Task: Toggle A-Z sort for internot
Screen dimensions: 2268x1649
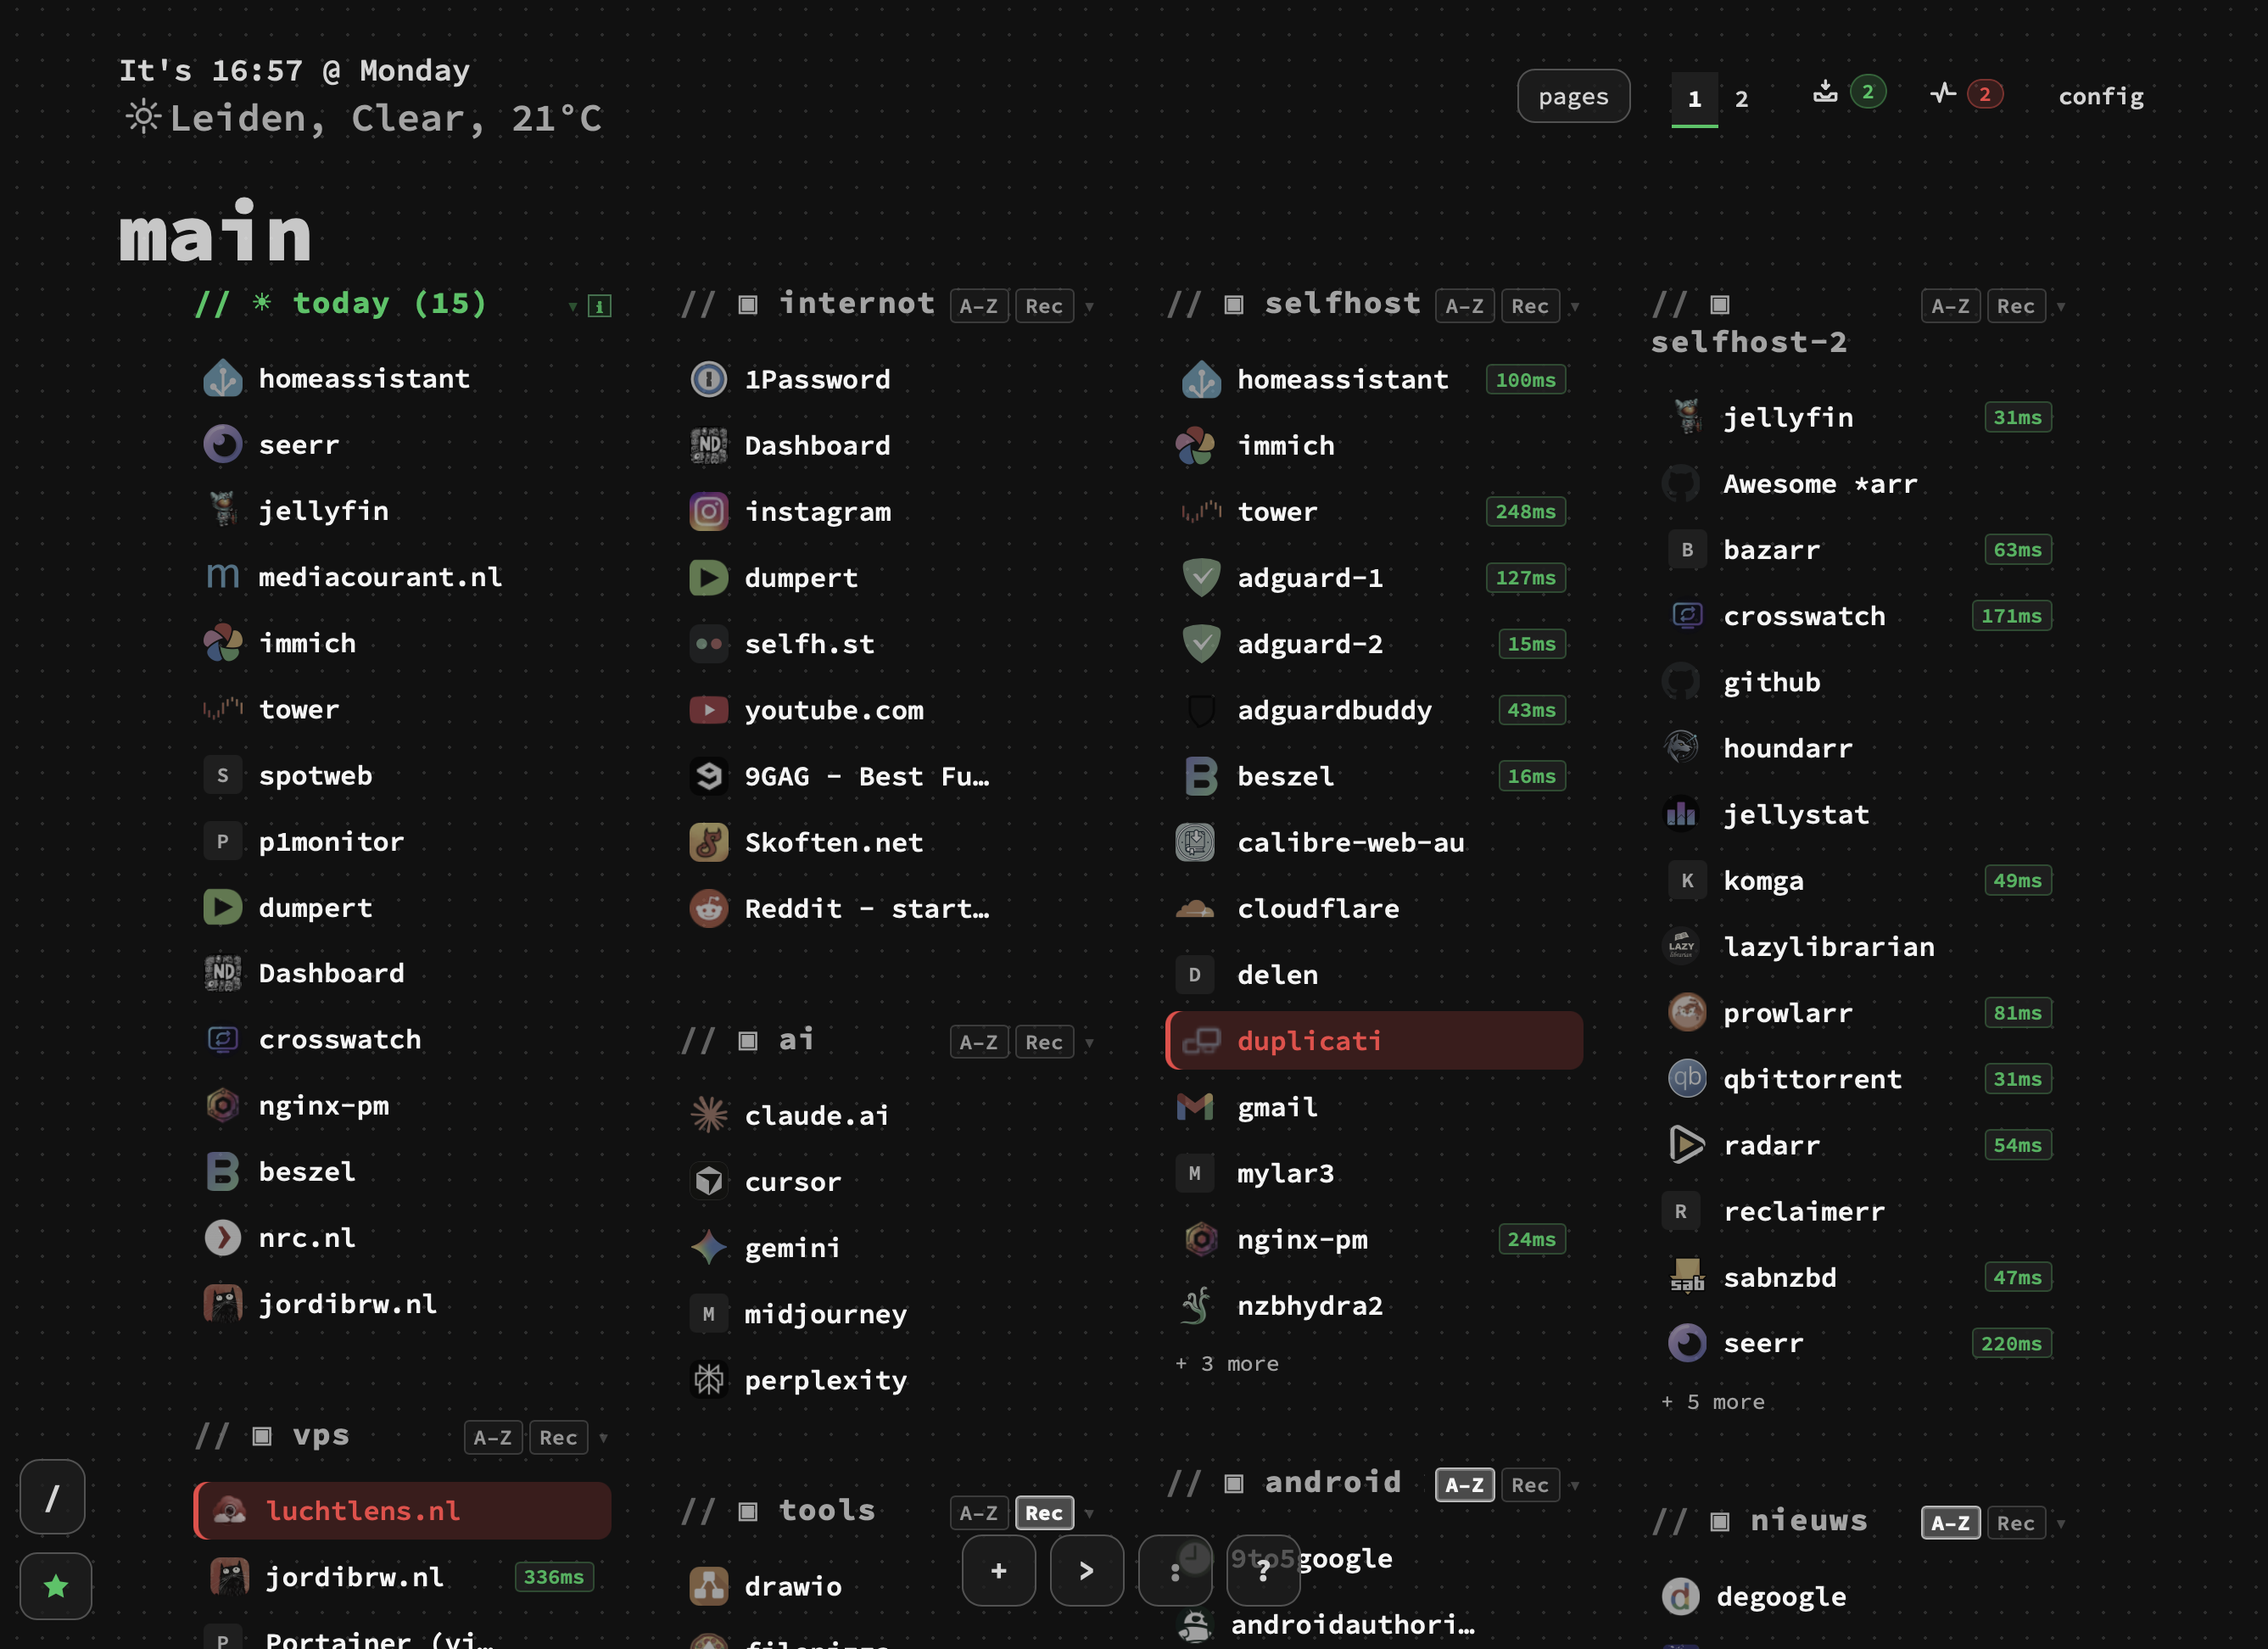Action: point(979,306)
